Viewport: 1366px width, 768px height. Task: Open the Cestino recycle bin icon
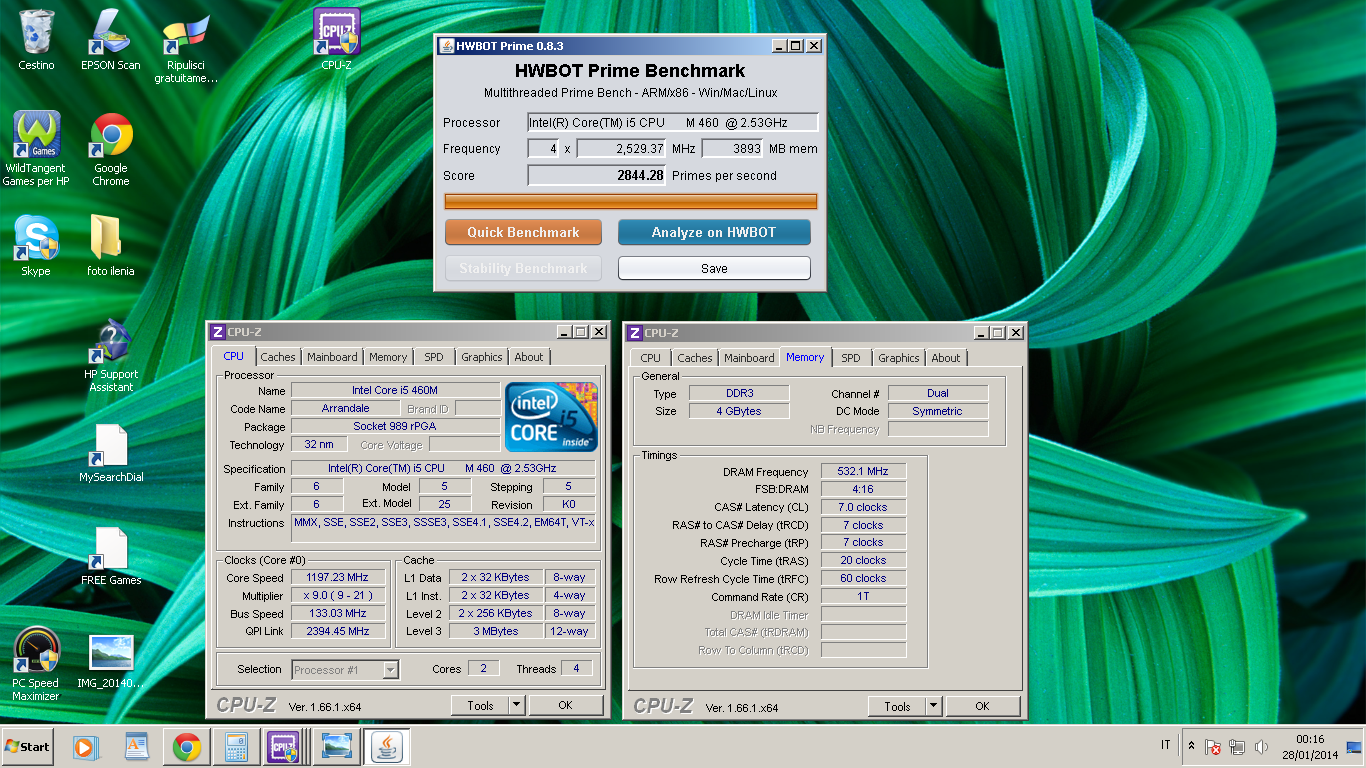(x=37, y=40)
